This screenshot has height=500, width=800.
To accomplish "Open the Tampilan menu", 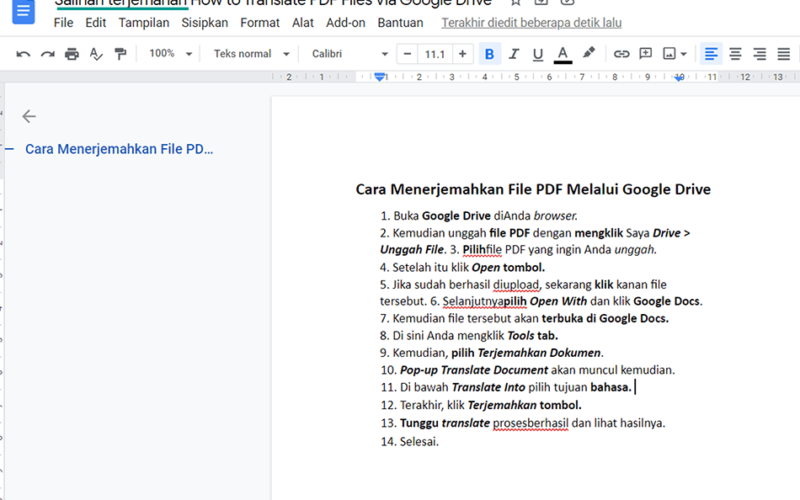I will 144,23.
